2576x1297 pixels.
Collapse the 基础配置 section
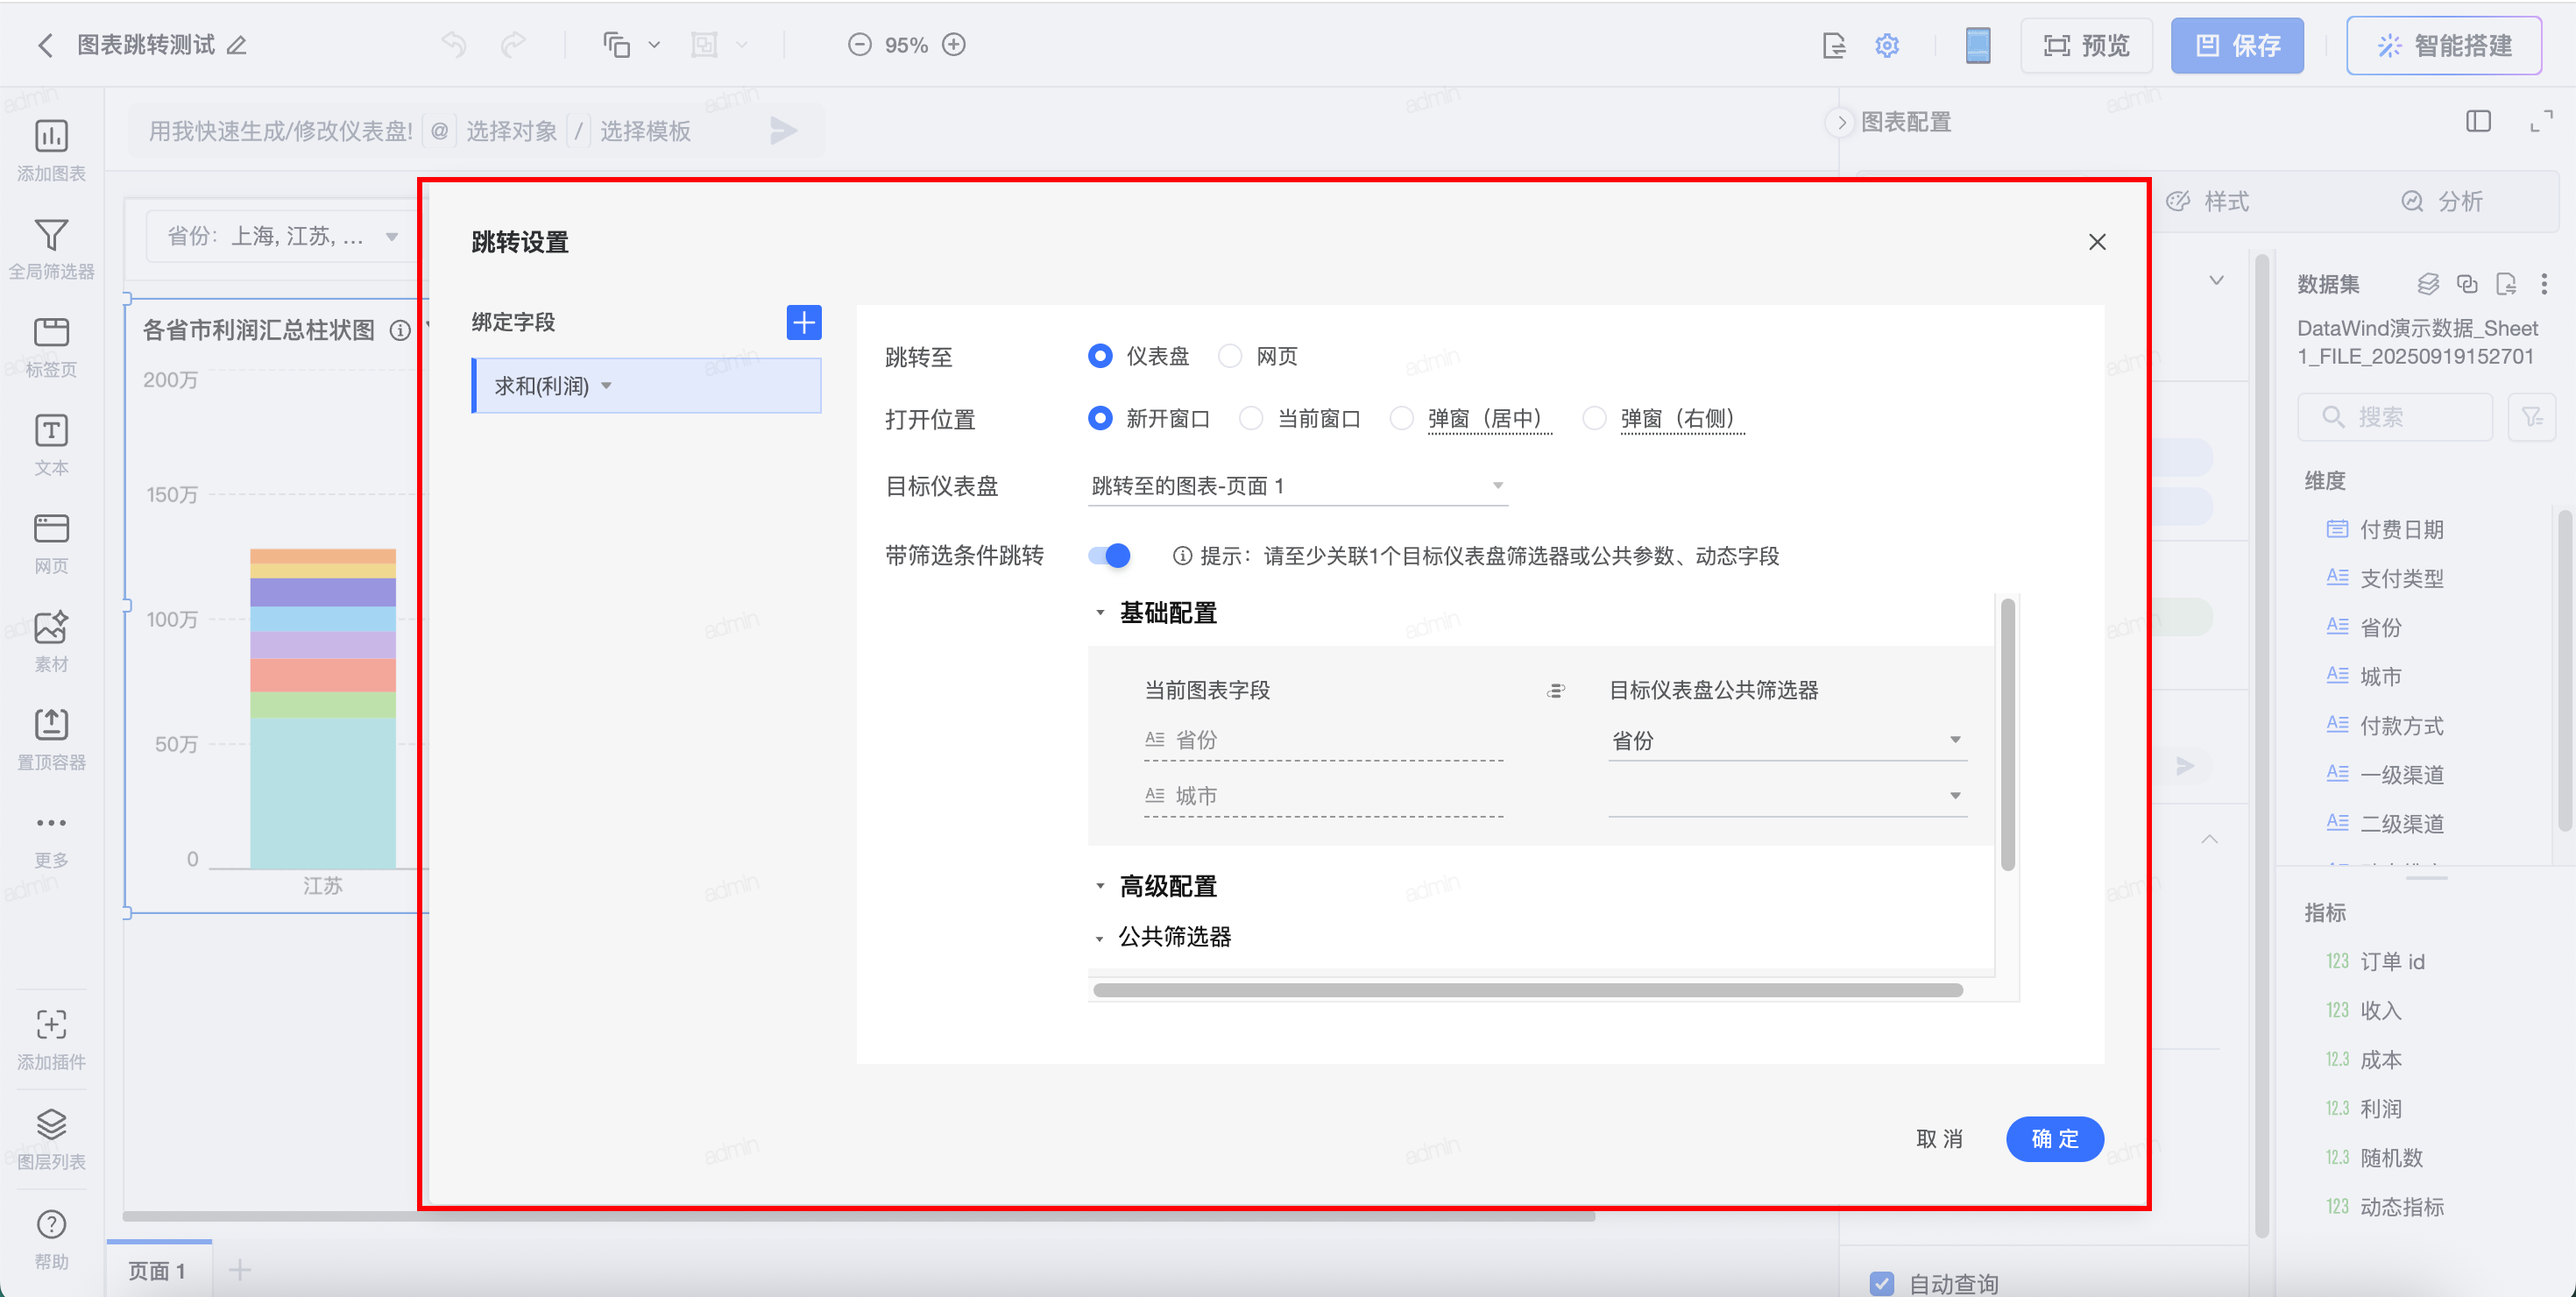(x=1100, y=612)
